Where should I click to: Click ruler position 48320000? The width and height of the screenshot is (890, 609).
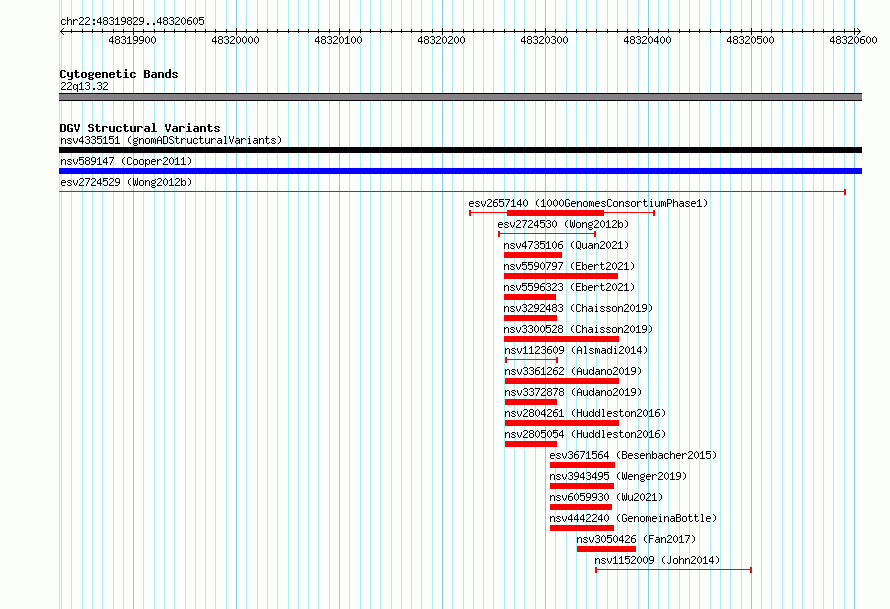(x=235, y=40)
